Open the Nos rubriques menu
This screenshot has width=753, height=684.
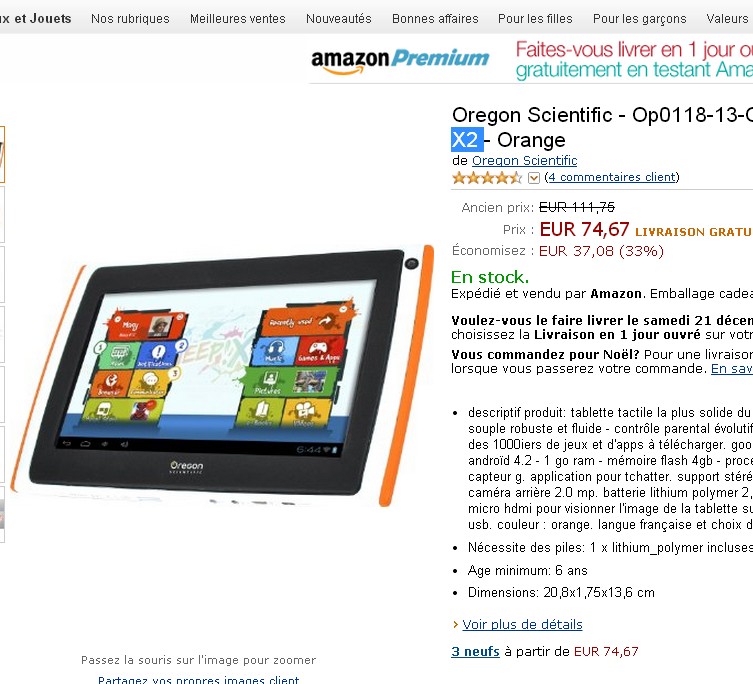coord(130,19)
